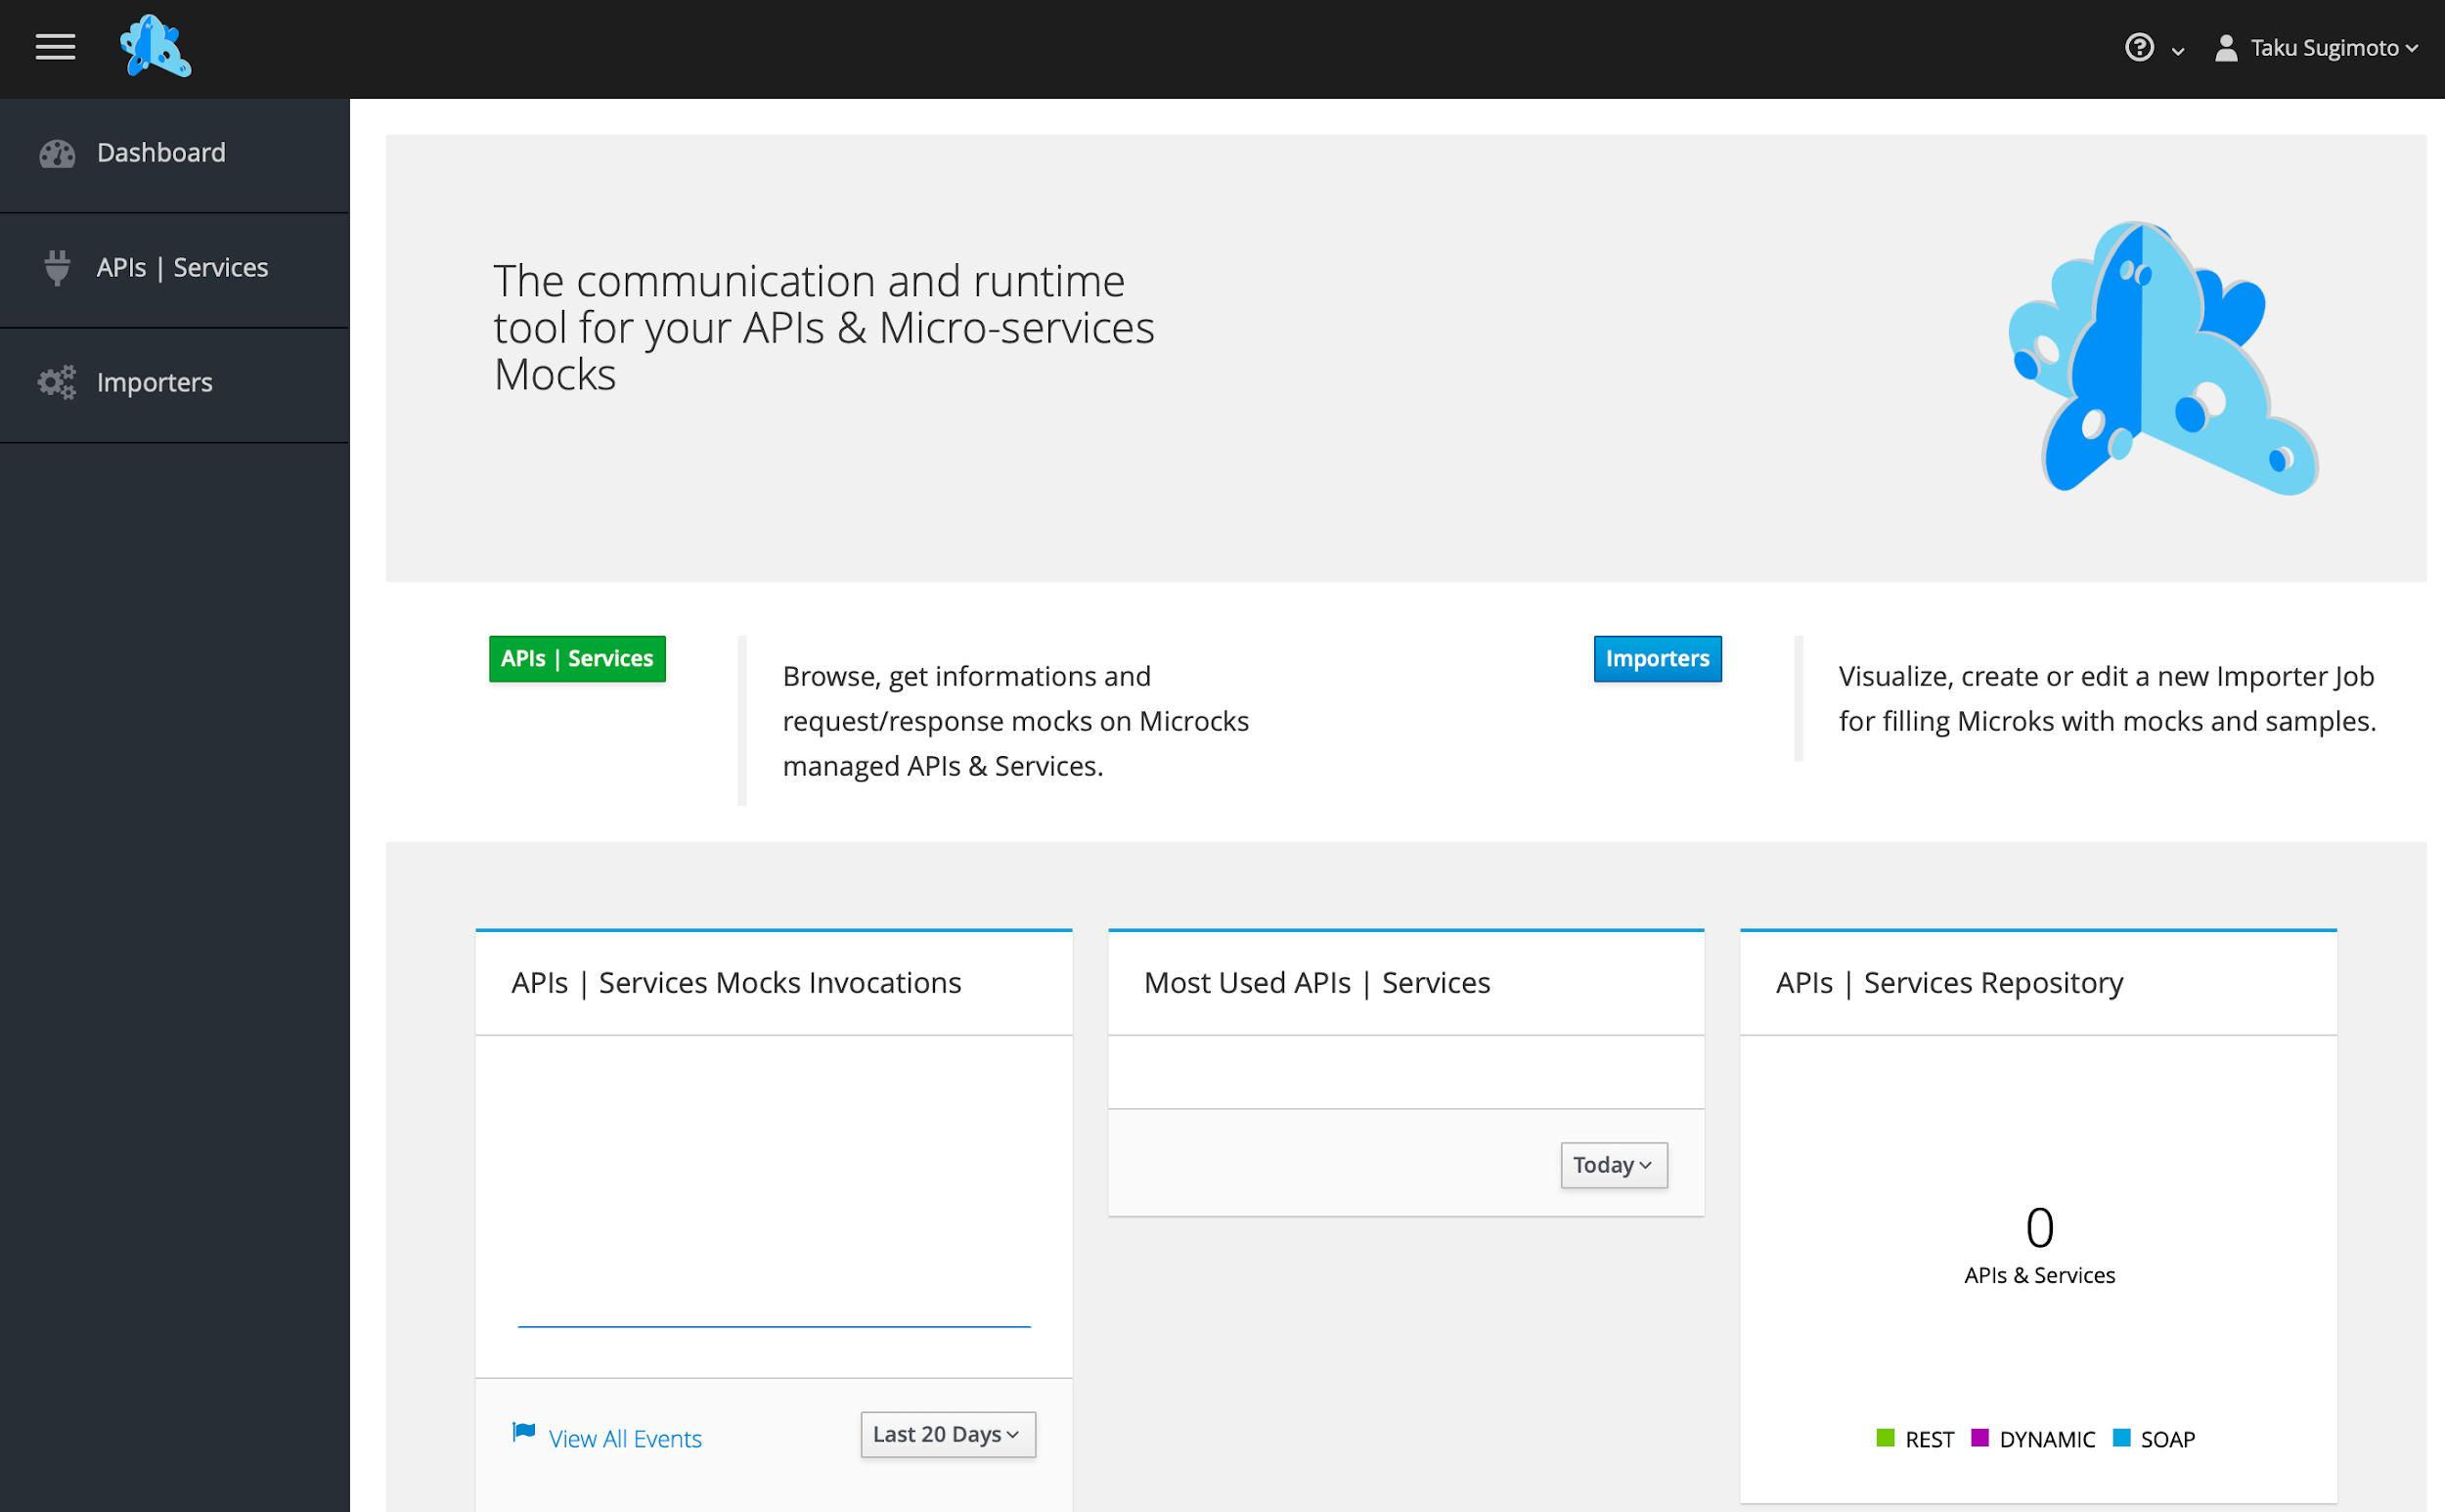Click the green REST legend swatch
The height and width of the screenshot is (1512, 2445).
(1886, 1438)
